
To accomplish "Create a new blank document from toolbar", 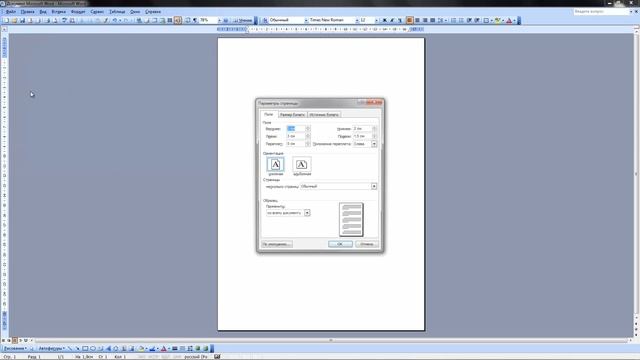I will point(6,20).
